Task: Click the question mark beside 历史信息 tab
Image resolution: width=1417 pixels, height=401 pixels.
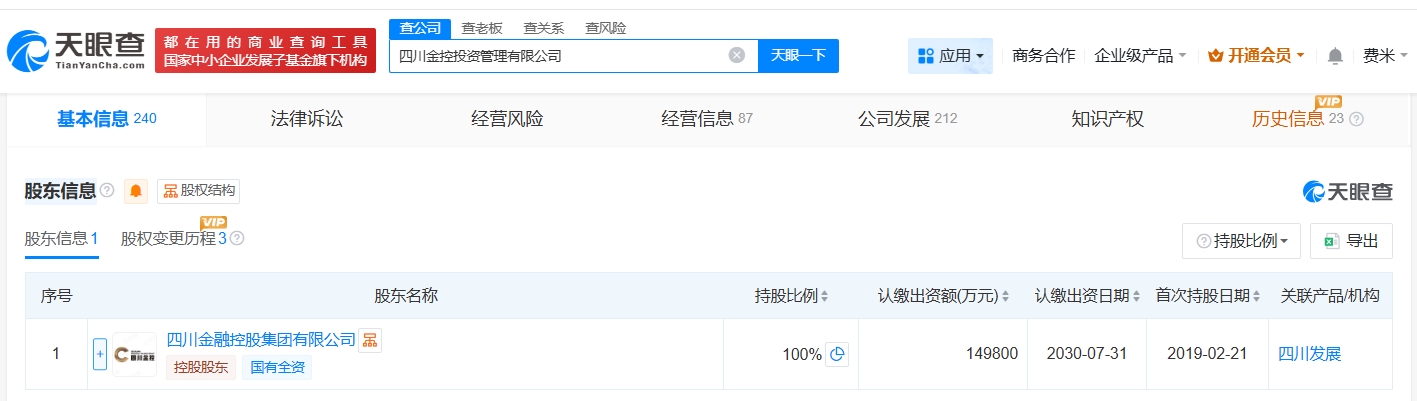Action: pyautogui.click(x=1356, y=119)
